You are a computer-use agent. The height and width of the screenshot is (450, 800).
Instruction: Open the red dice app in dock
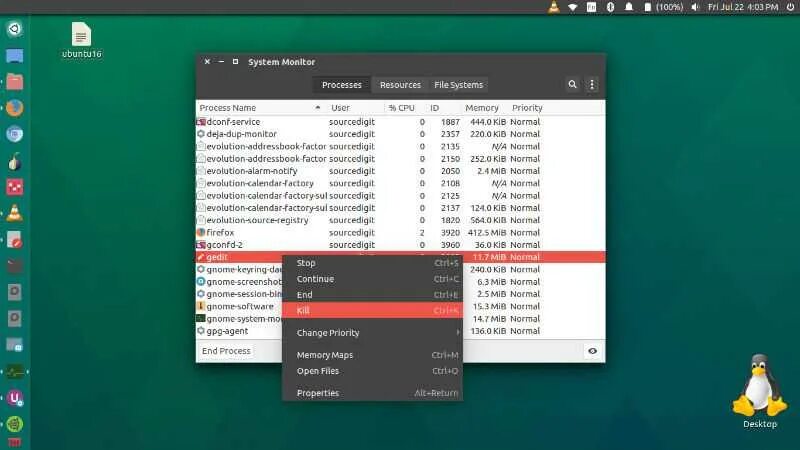[14, 187]
